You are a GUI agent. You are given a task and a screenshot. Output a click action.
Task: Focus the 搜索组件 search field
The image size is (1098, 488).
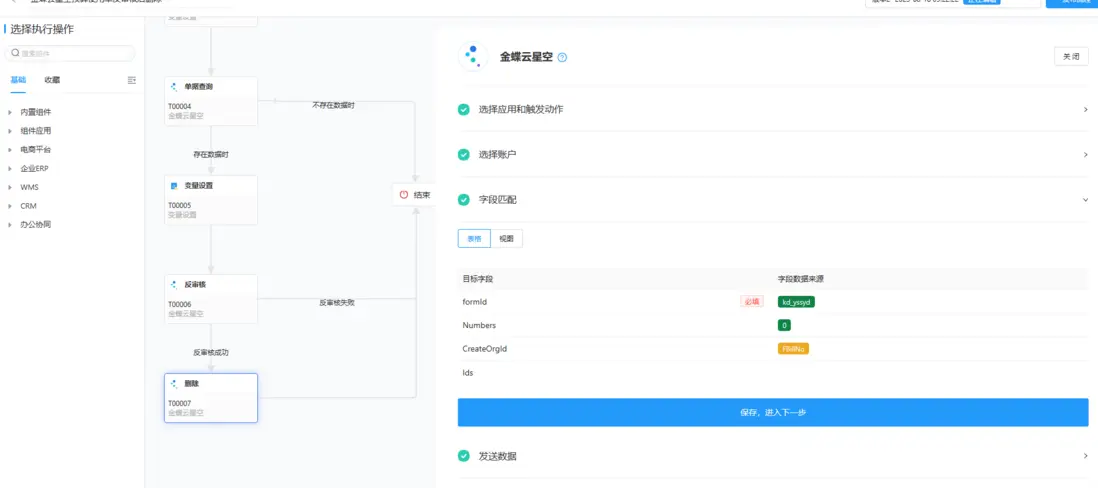(x=70, y=53)
